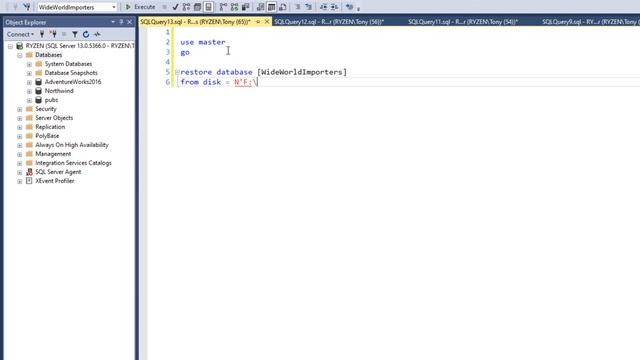
Task: Open the Query Options icon
Action: 198,7
